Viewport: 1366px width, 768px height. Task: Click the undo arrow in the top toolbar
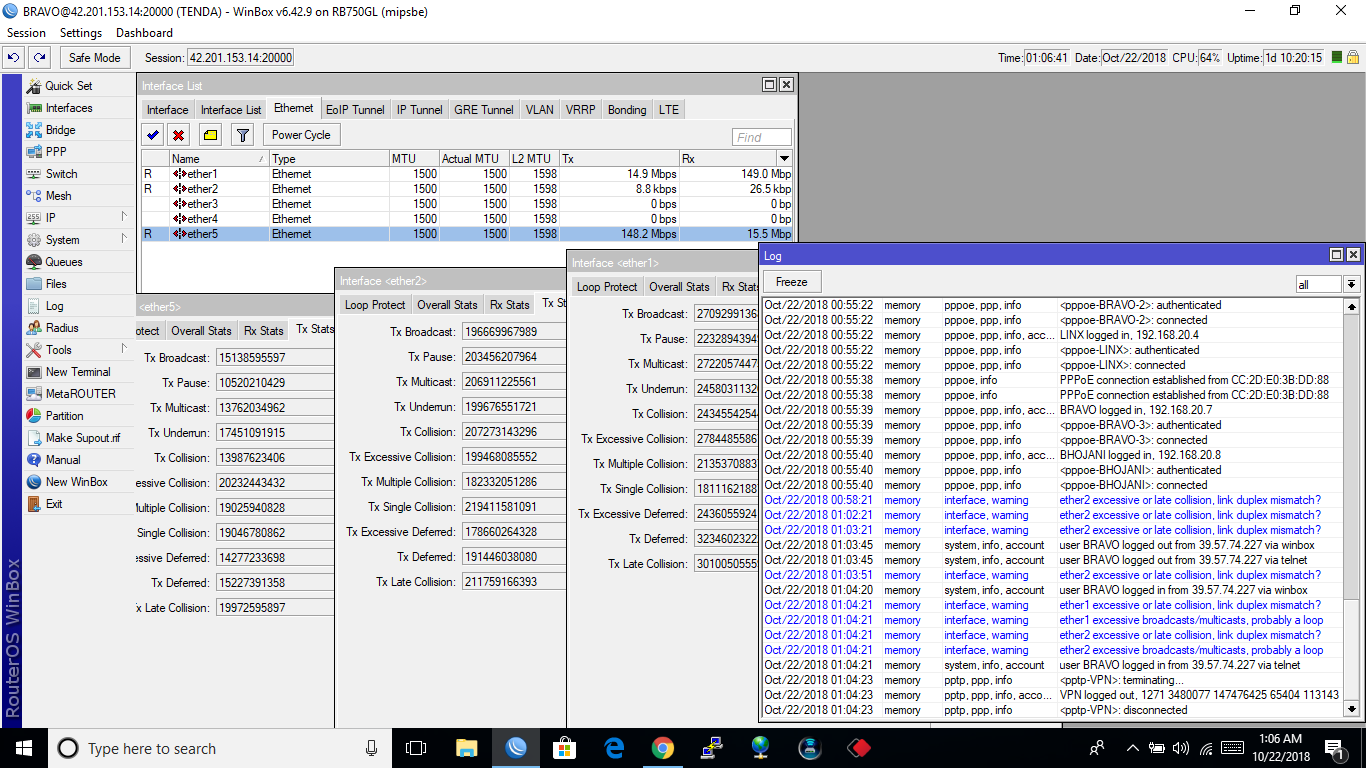(12, 57)
